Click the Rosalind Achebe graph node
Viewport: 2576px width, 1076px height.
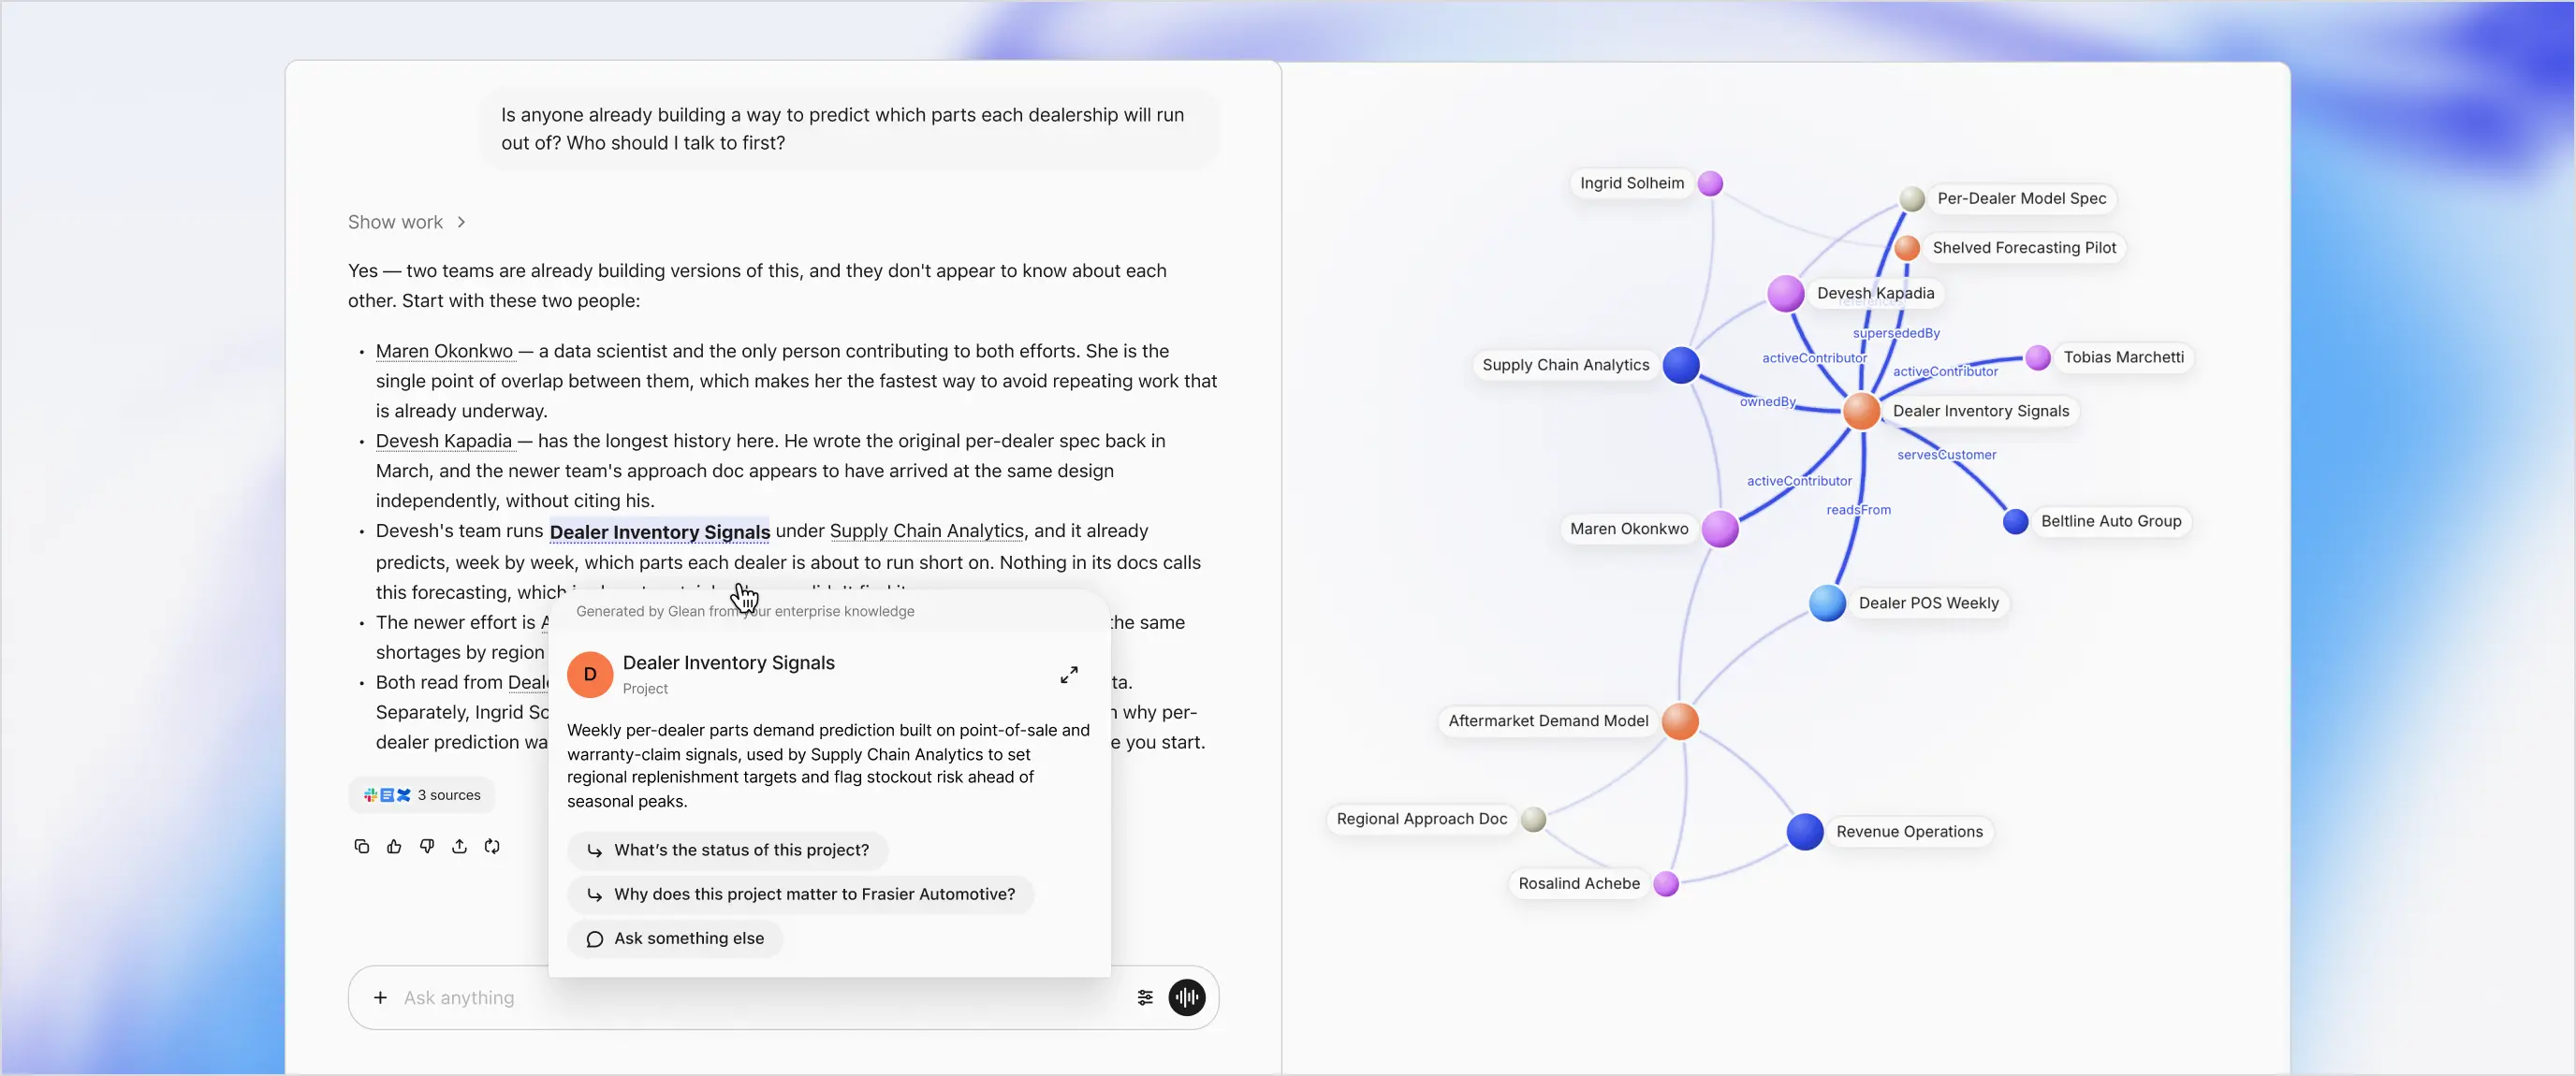point(1666,884)
